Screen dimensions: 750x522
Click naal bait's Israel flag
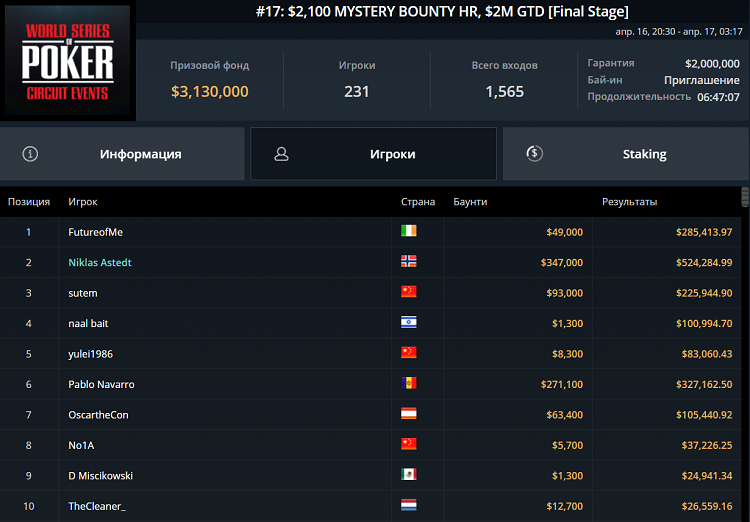(408, 323)
